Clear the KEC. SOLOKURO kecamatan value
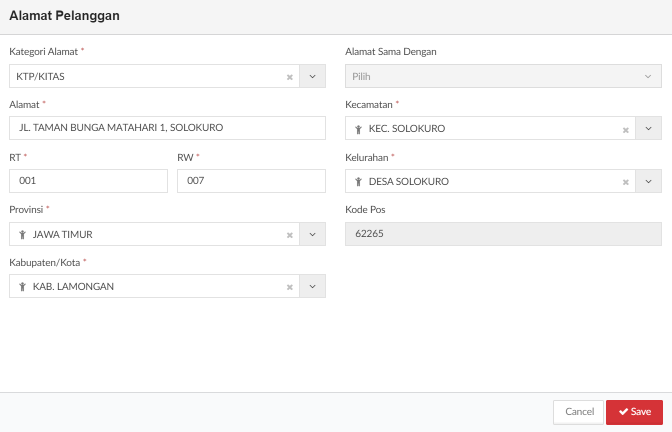The width and height of the screenshot is (672, 432). click(x=626, y=130)
